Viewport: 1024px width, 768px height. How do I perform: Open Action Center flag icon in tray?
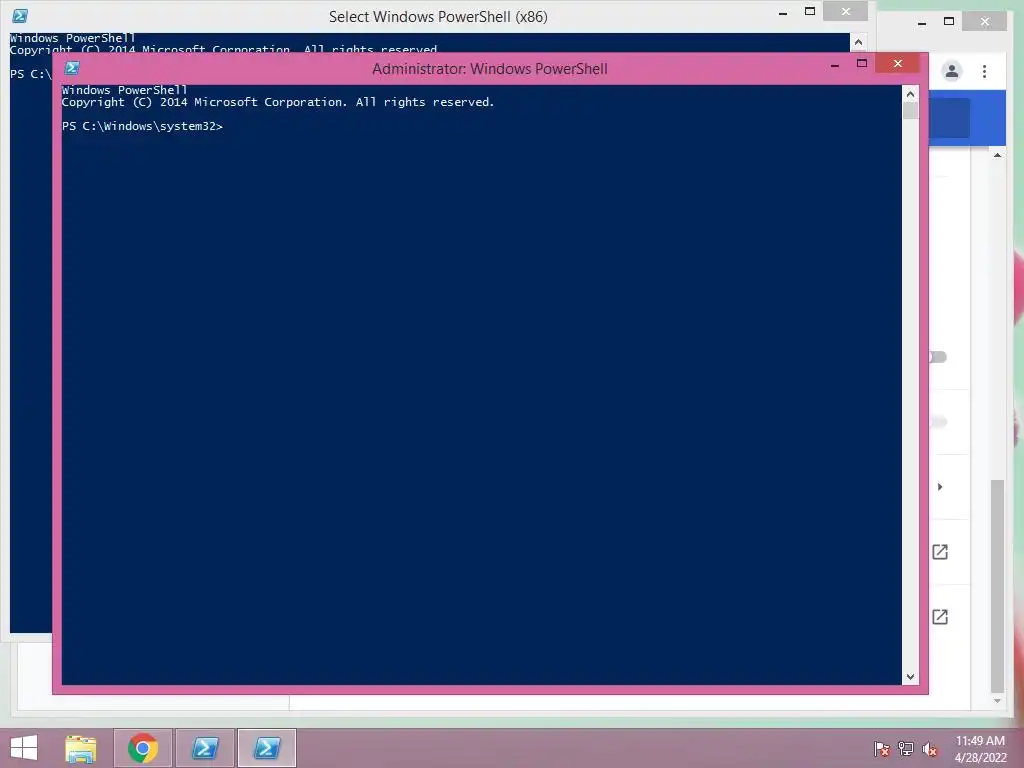point(881,748)
